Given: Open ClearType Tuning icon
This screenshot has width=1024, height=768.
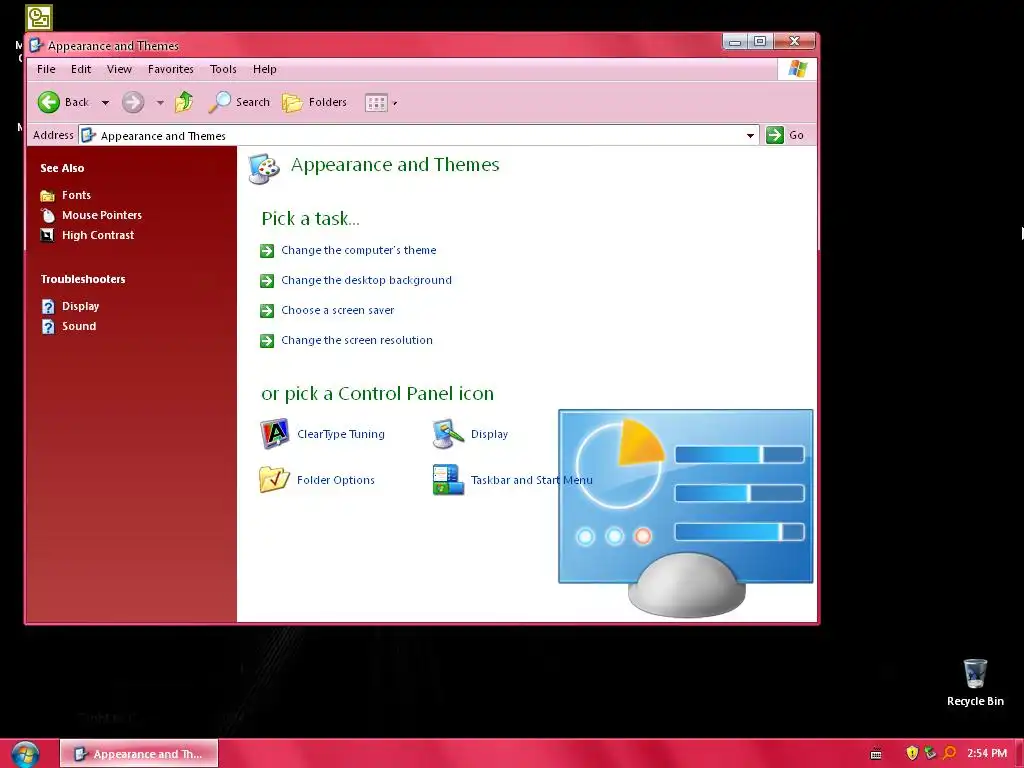Looking at the screenshot, I should point(274,434).
